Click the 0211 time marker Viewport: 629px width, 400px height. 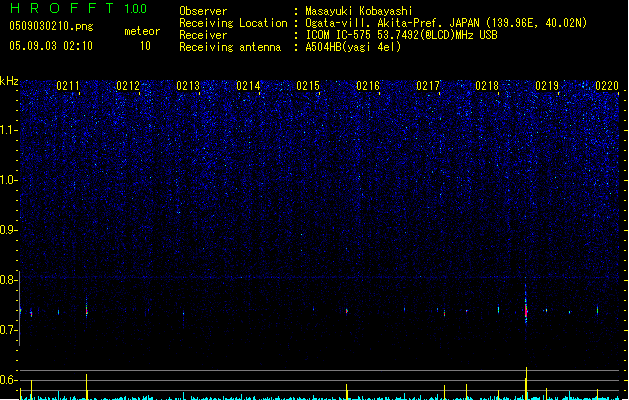click(x=68, y=86)
